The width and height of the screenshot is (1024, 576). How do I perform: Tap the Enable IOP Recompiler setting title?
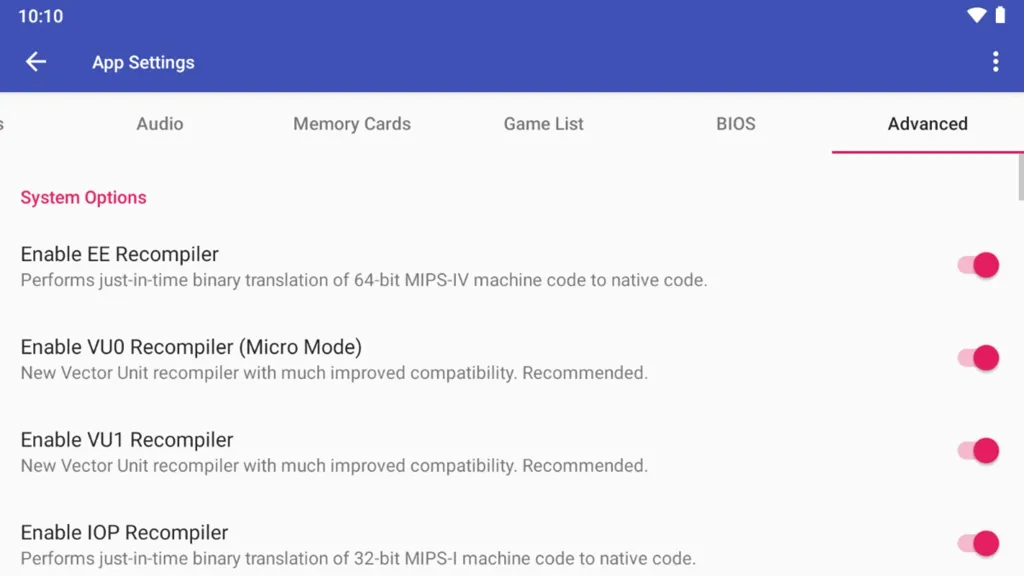pyautogui.click(x=124, y=532)
